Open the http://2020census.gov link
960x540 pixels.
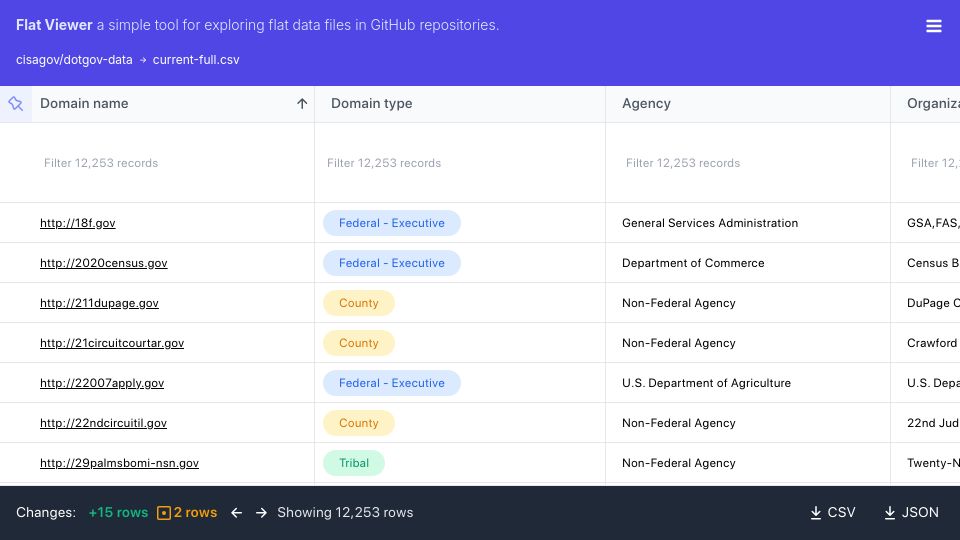(103, 263)
